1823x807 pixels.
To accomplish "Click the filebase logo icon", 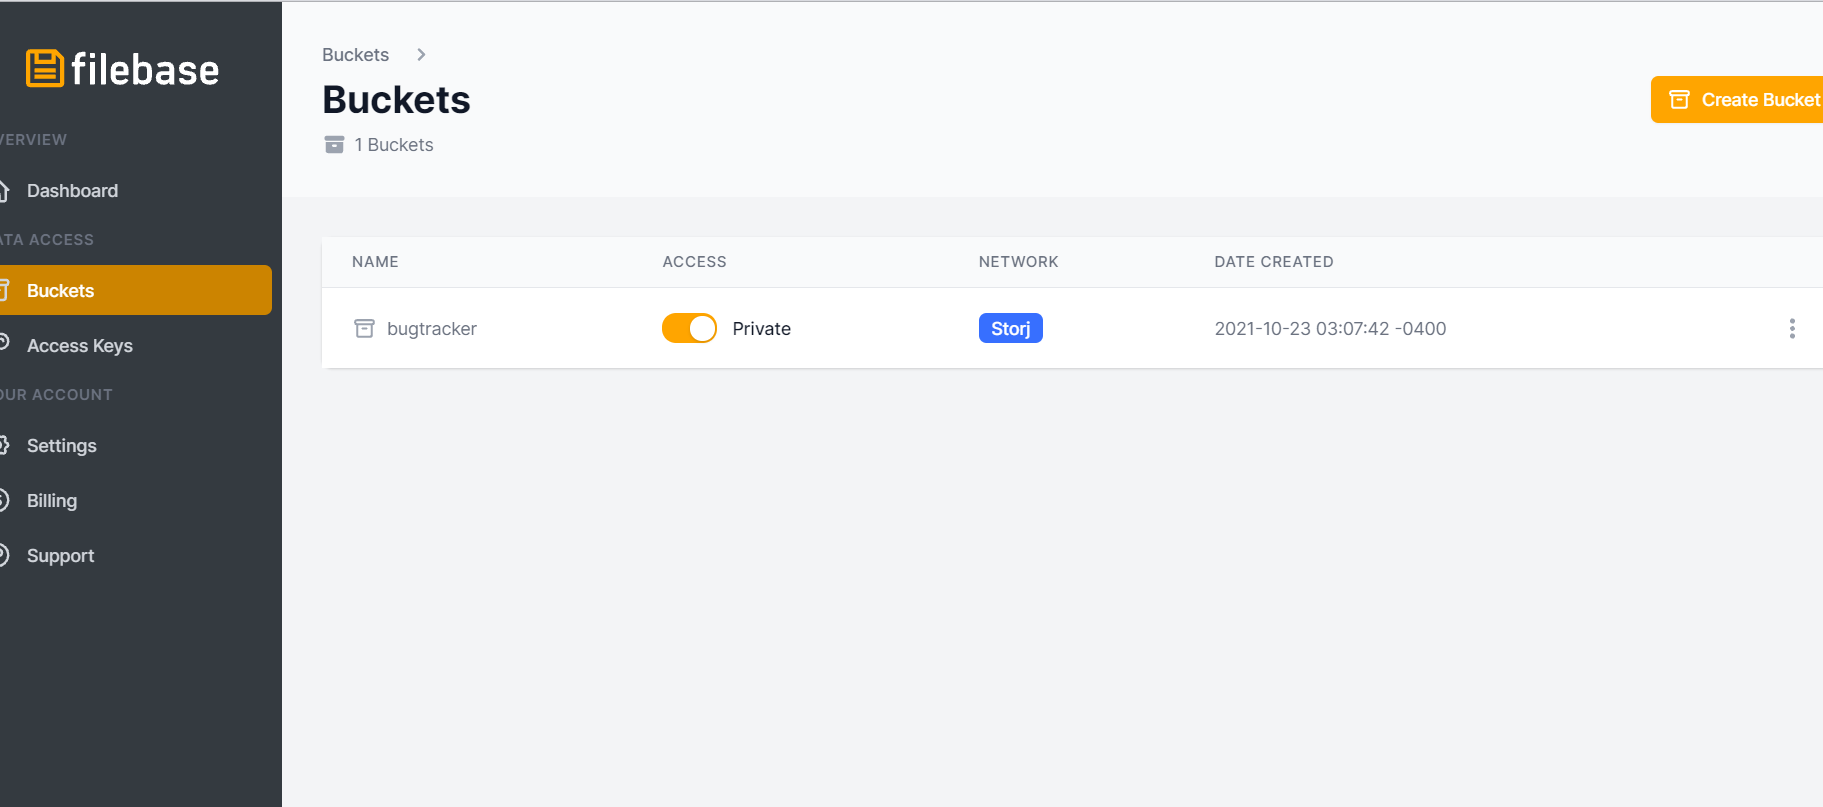I will click(45, 69).
